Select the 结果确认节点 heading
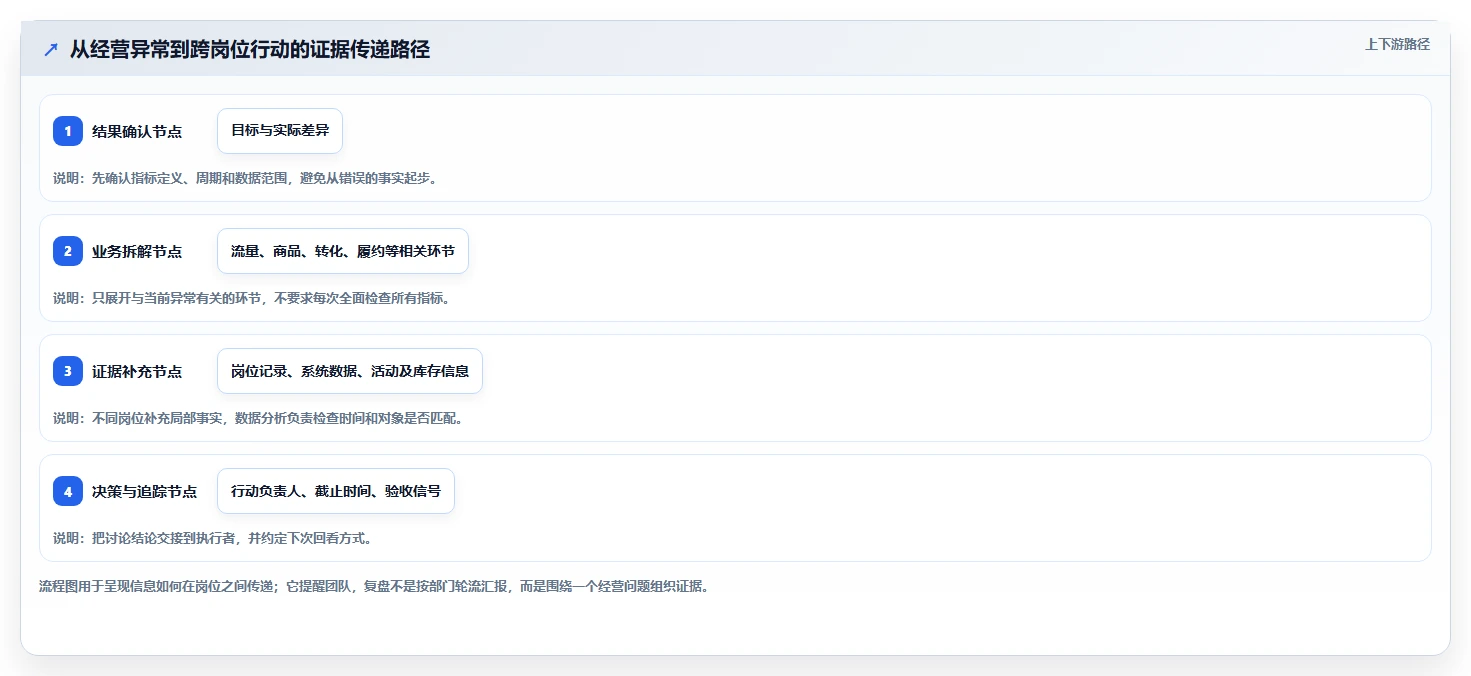Image resolution: width=1471 pixels, height=676 pixels. 137,131
